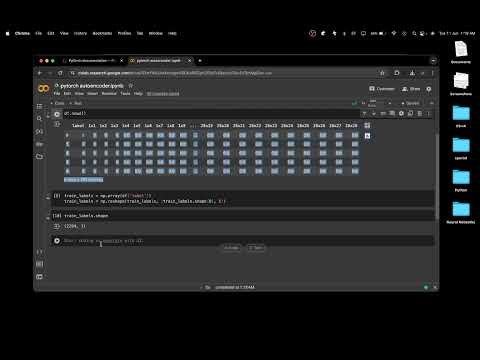Image resolution: width=480 pixels, height=360 pixels.
Task: Open Chrome three-dot menu
Action: pos(433,73)
